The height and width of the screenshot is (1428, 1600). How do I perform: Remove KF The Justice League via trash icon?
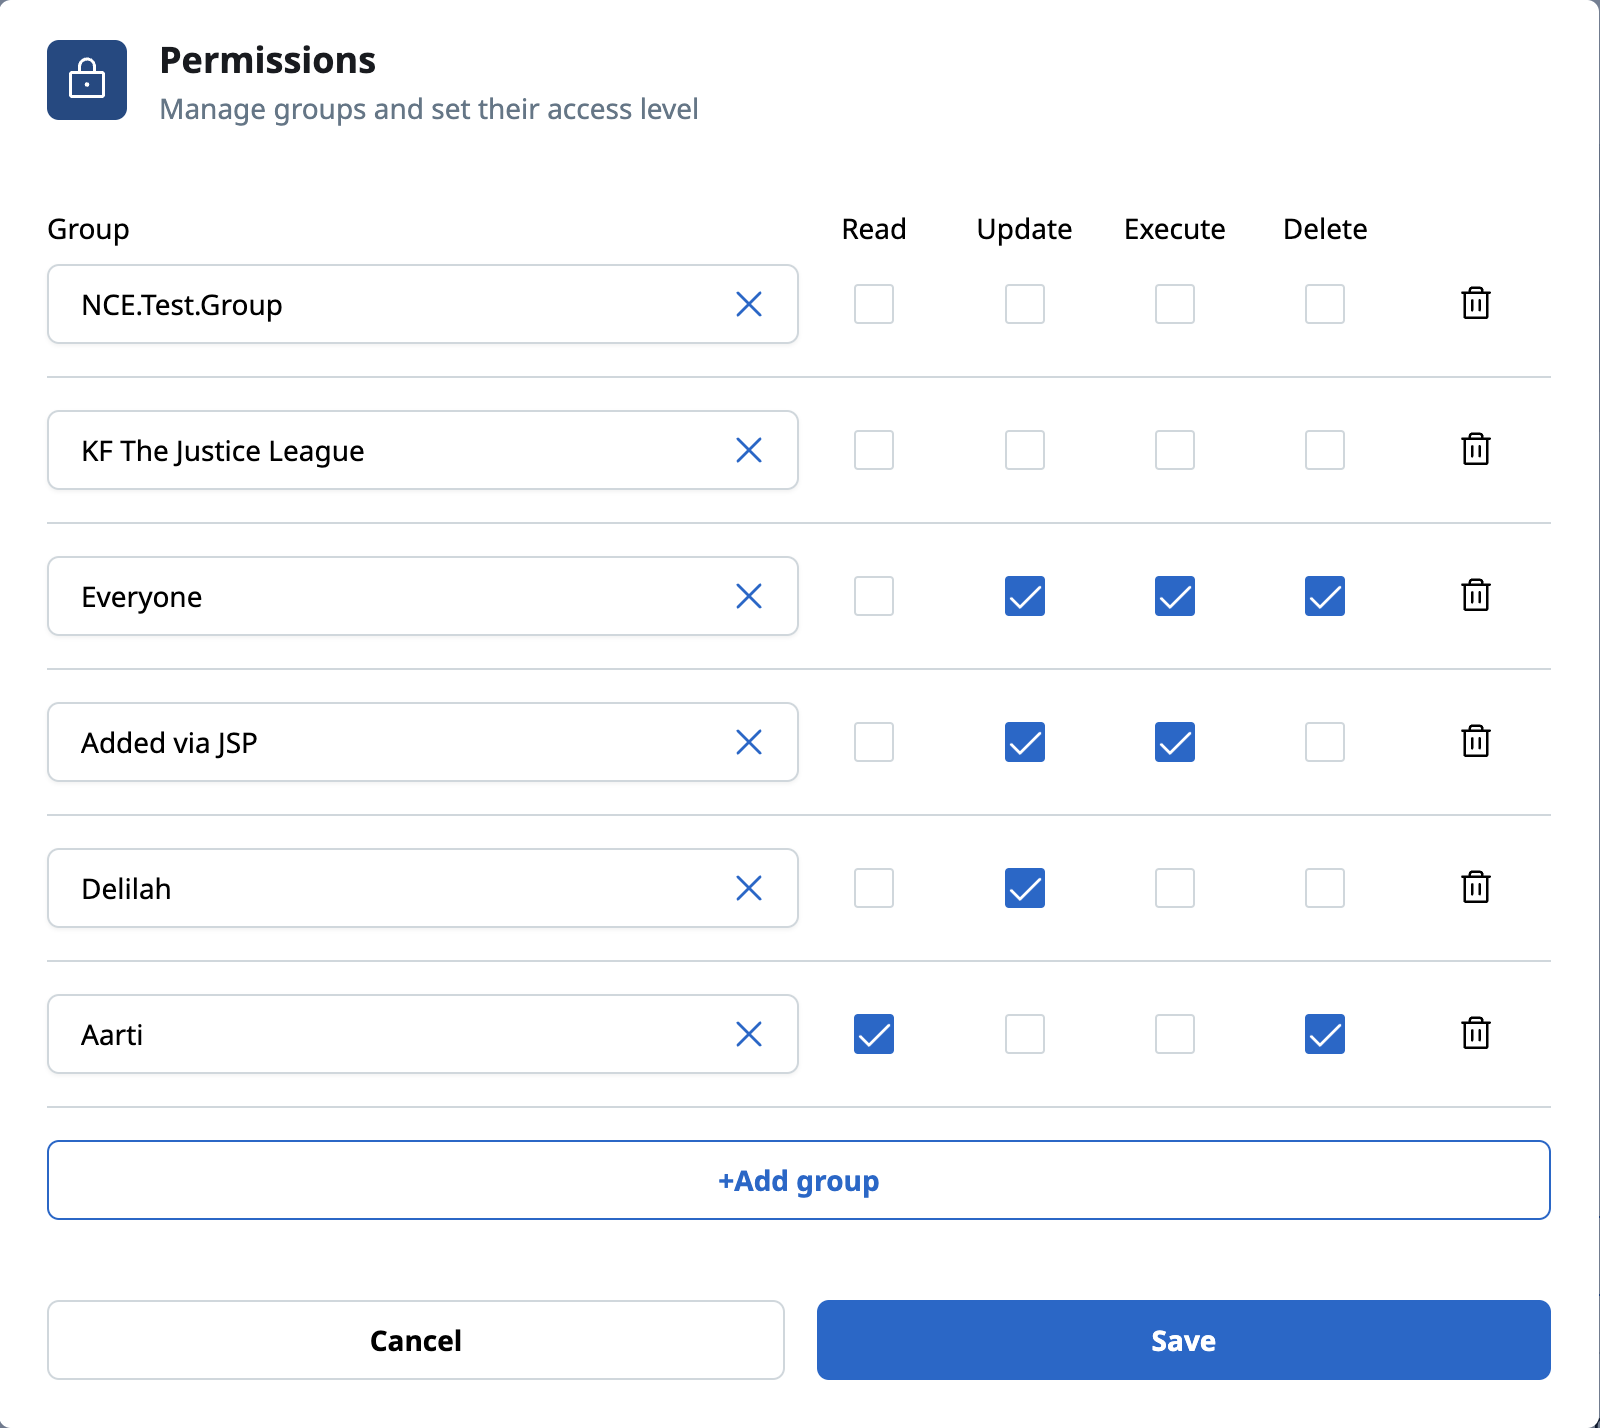(x=1476, y=449)
